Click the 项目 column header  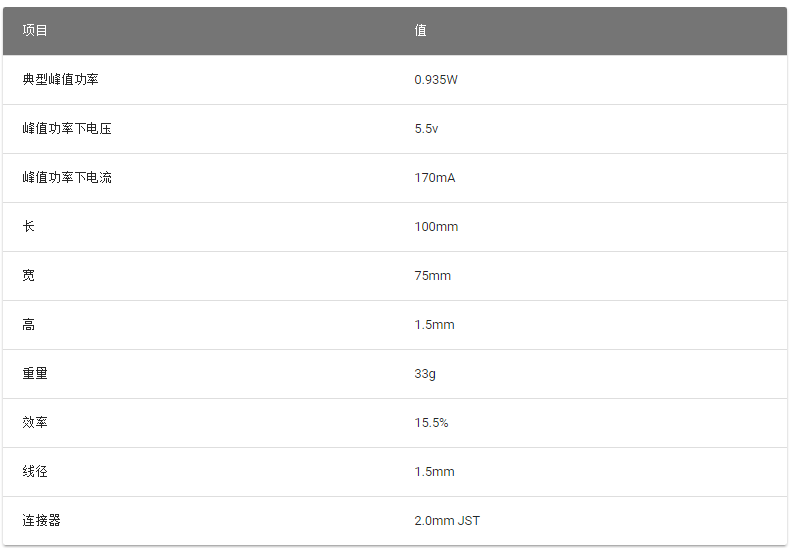click(35, 30)
